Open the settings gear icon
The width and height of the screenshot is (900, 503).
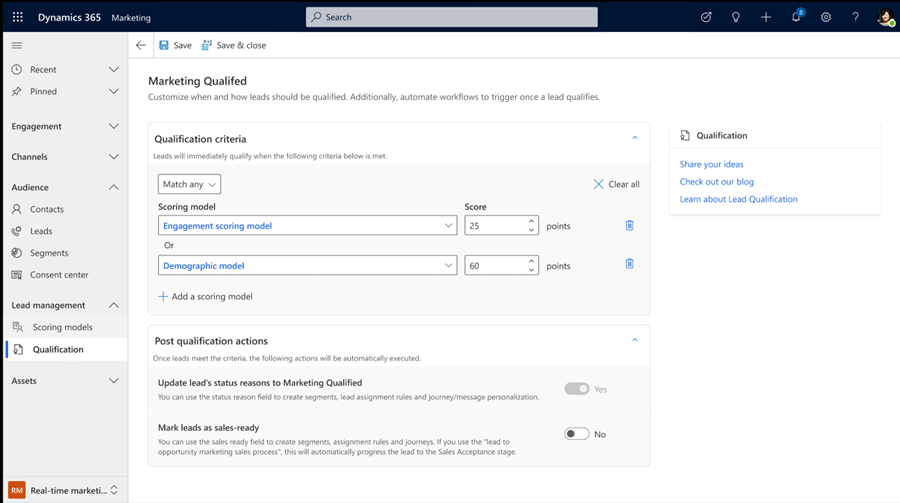(826, 17)
